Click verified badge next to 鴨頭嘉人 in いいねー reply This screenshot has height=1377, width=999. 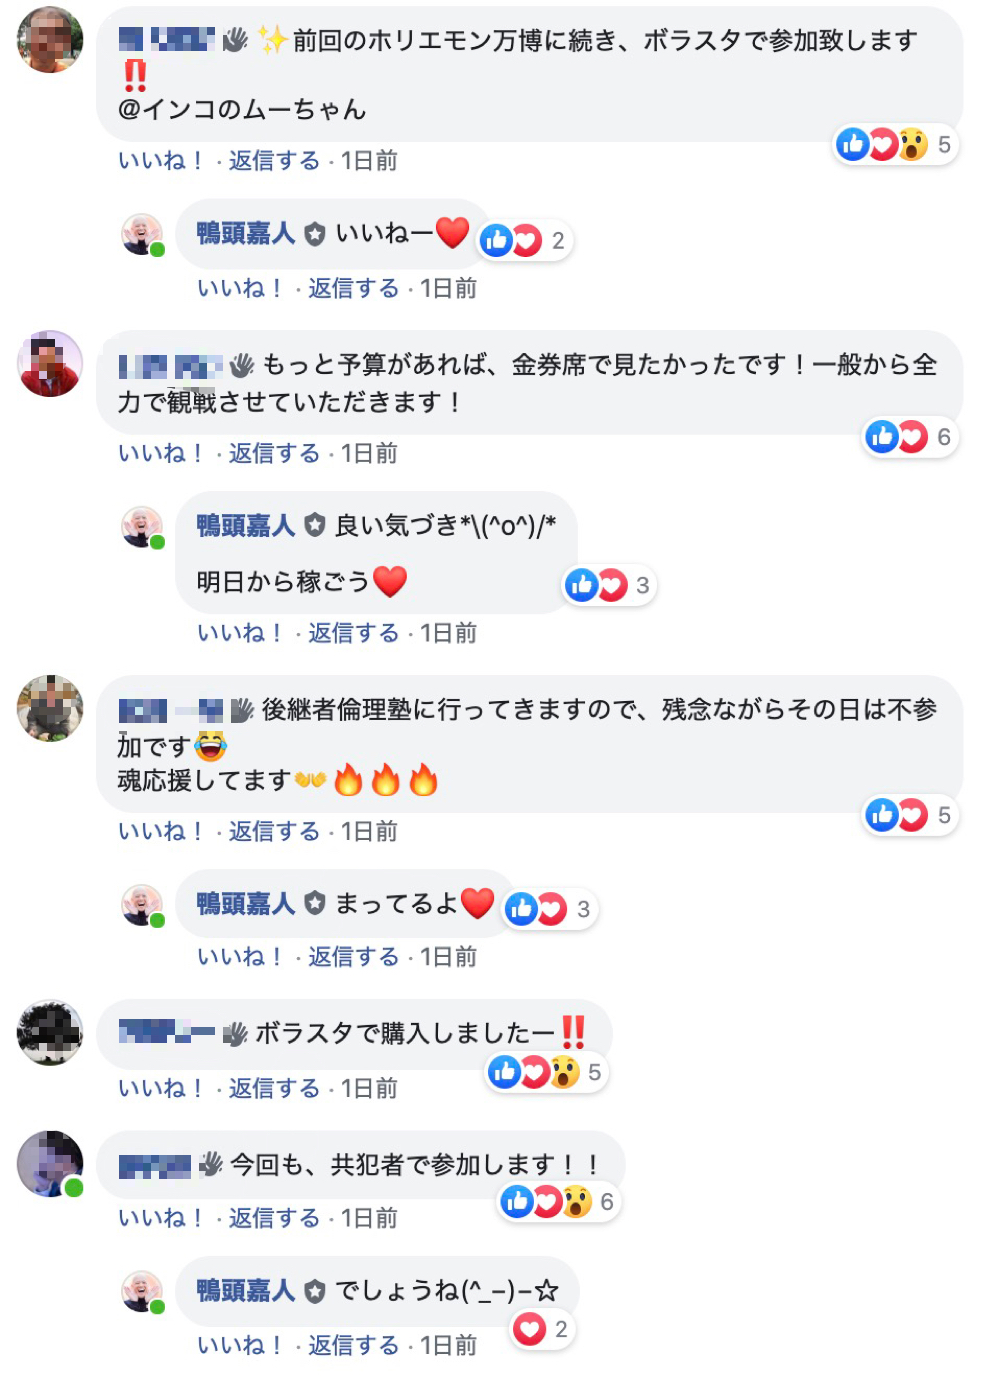pos(315,234)
